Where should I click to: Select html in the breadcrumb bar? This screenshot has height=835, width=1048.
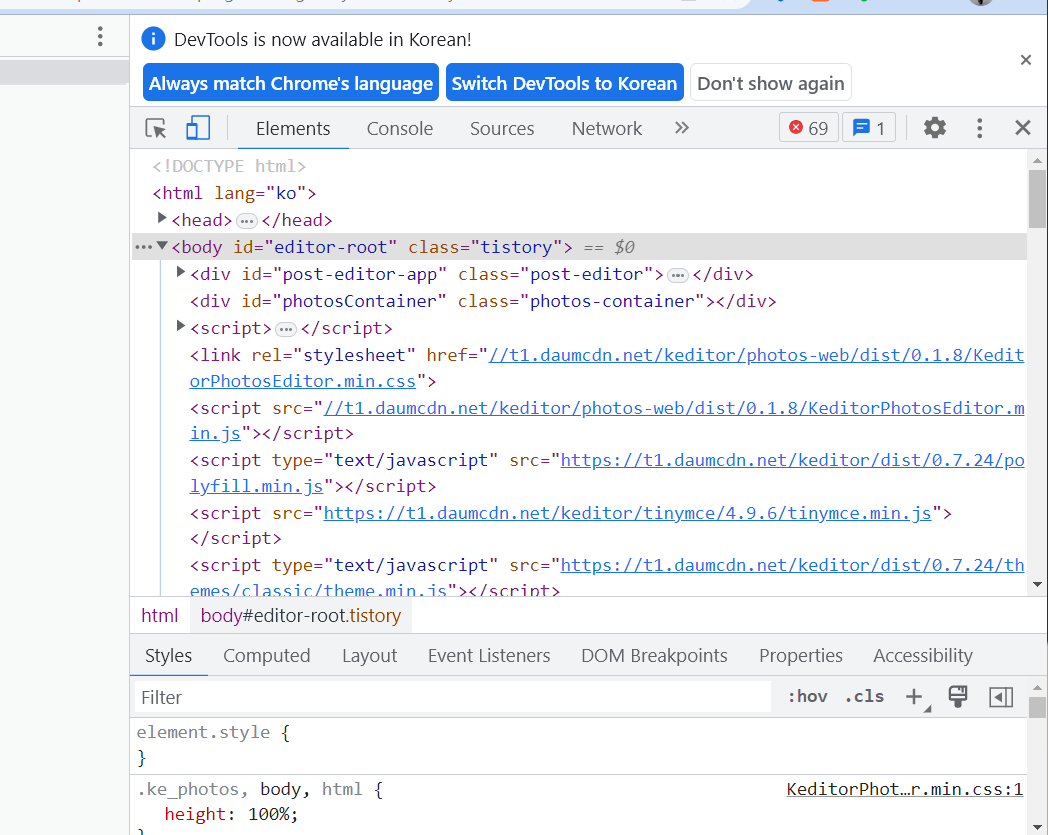(160, 615)
